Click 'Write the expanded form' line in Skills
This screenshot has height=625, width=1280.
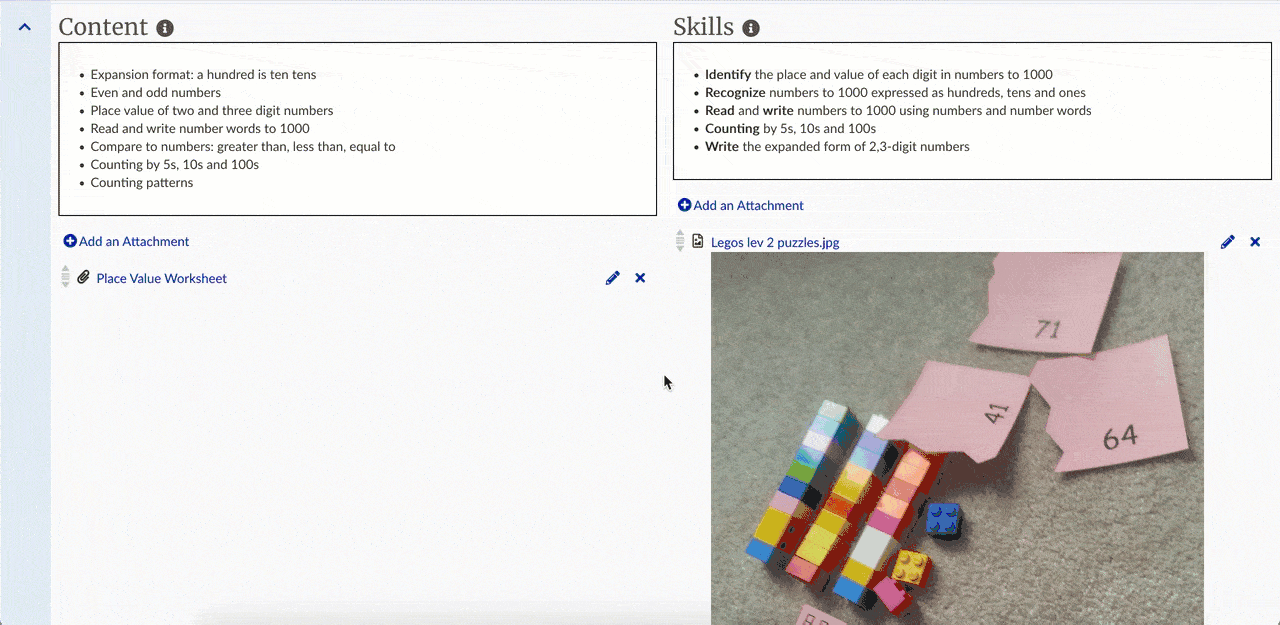pyautogui.click(x=837, y=146)
